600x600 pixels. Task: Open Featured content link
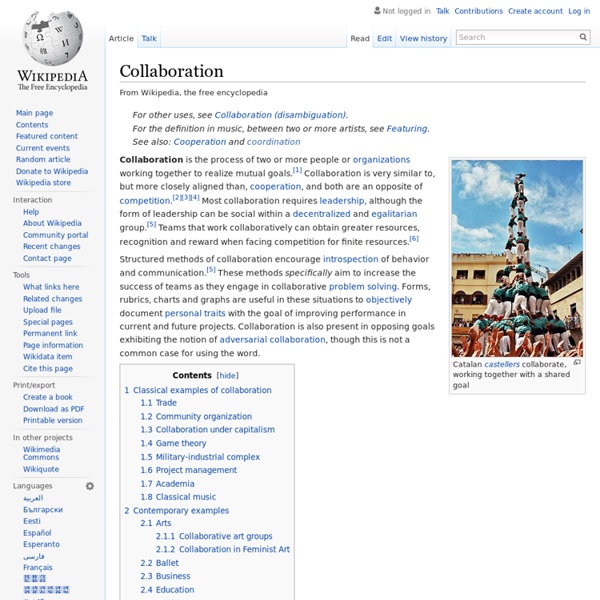(47, 136)
